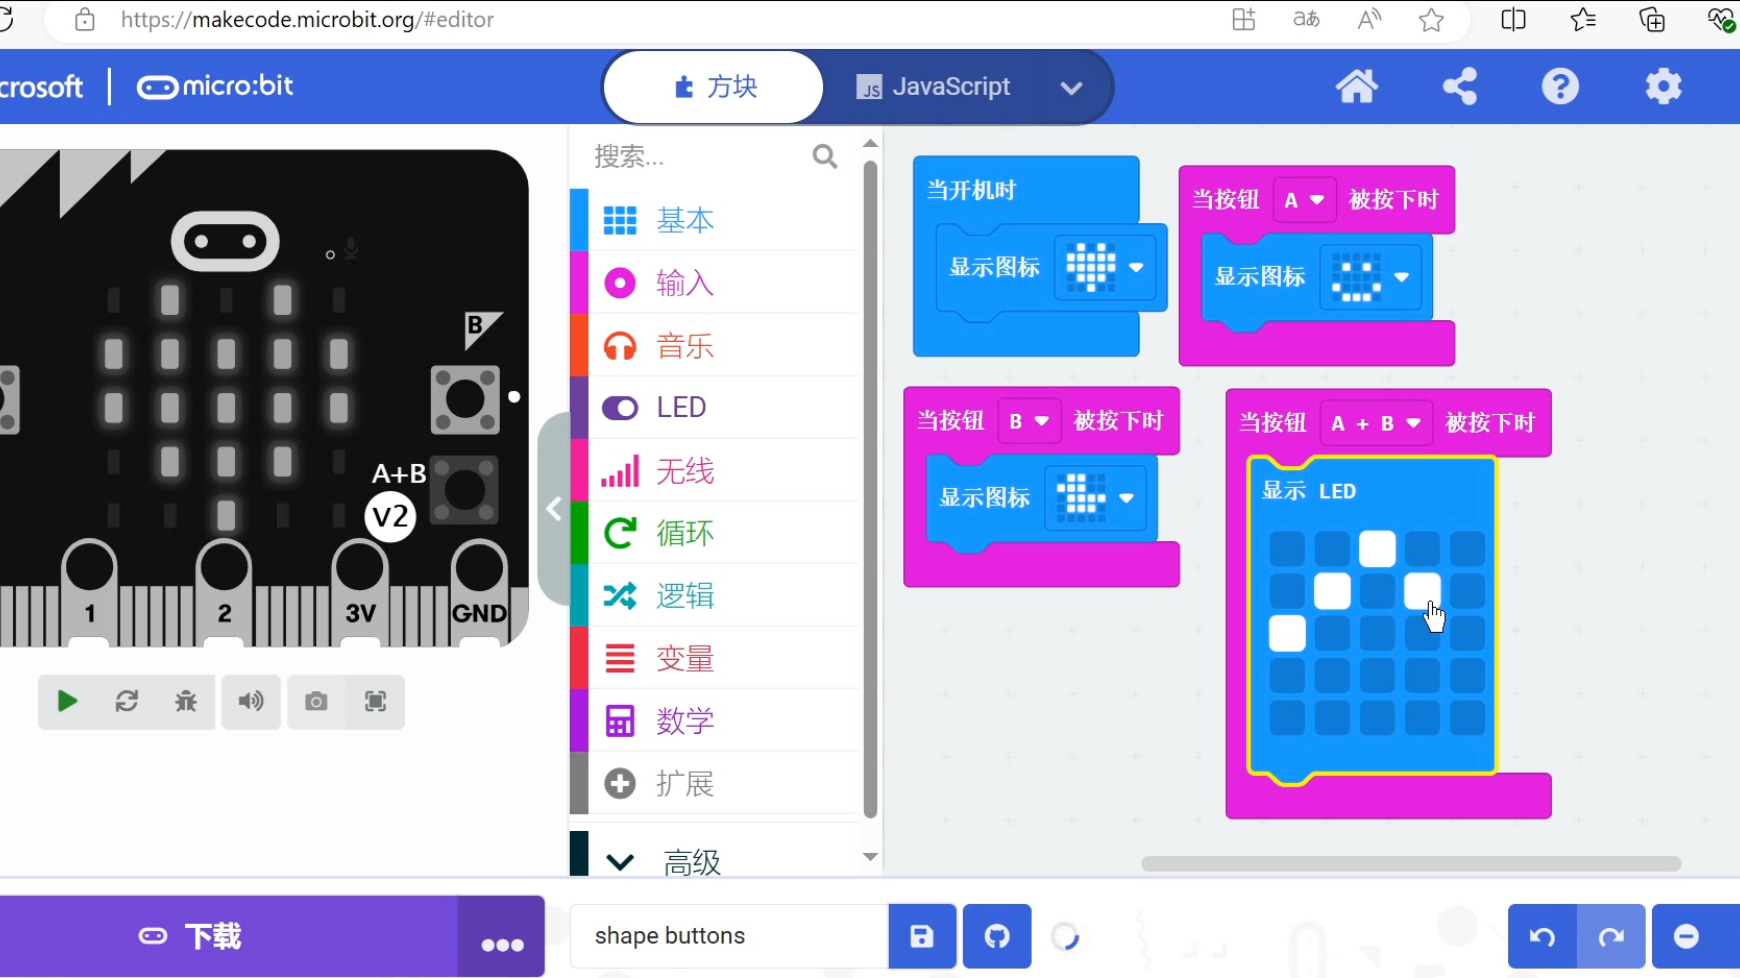
Task: Create GitHub repository icon button
Action: (997, 936)
